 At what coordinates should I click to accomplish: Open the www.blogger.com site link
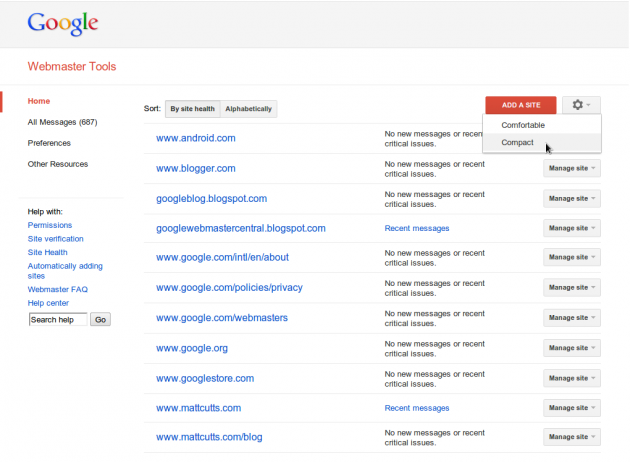[196, 168]
